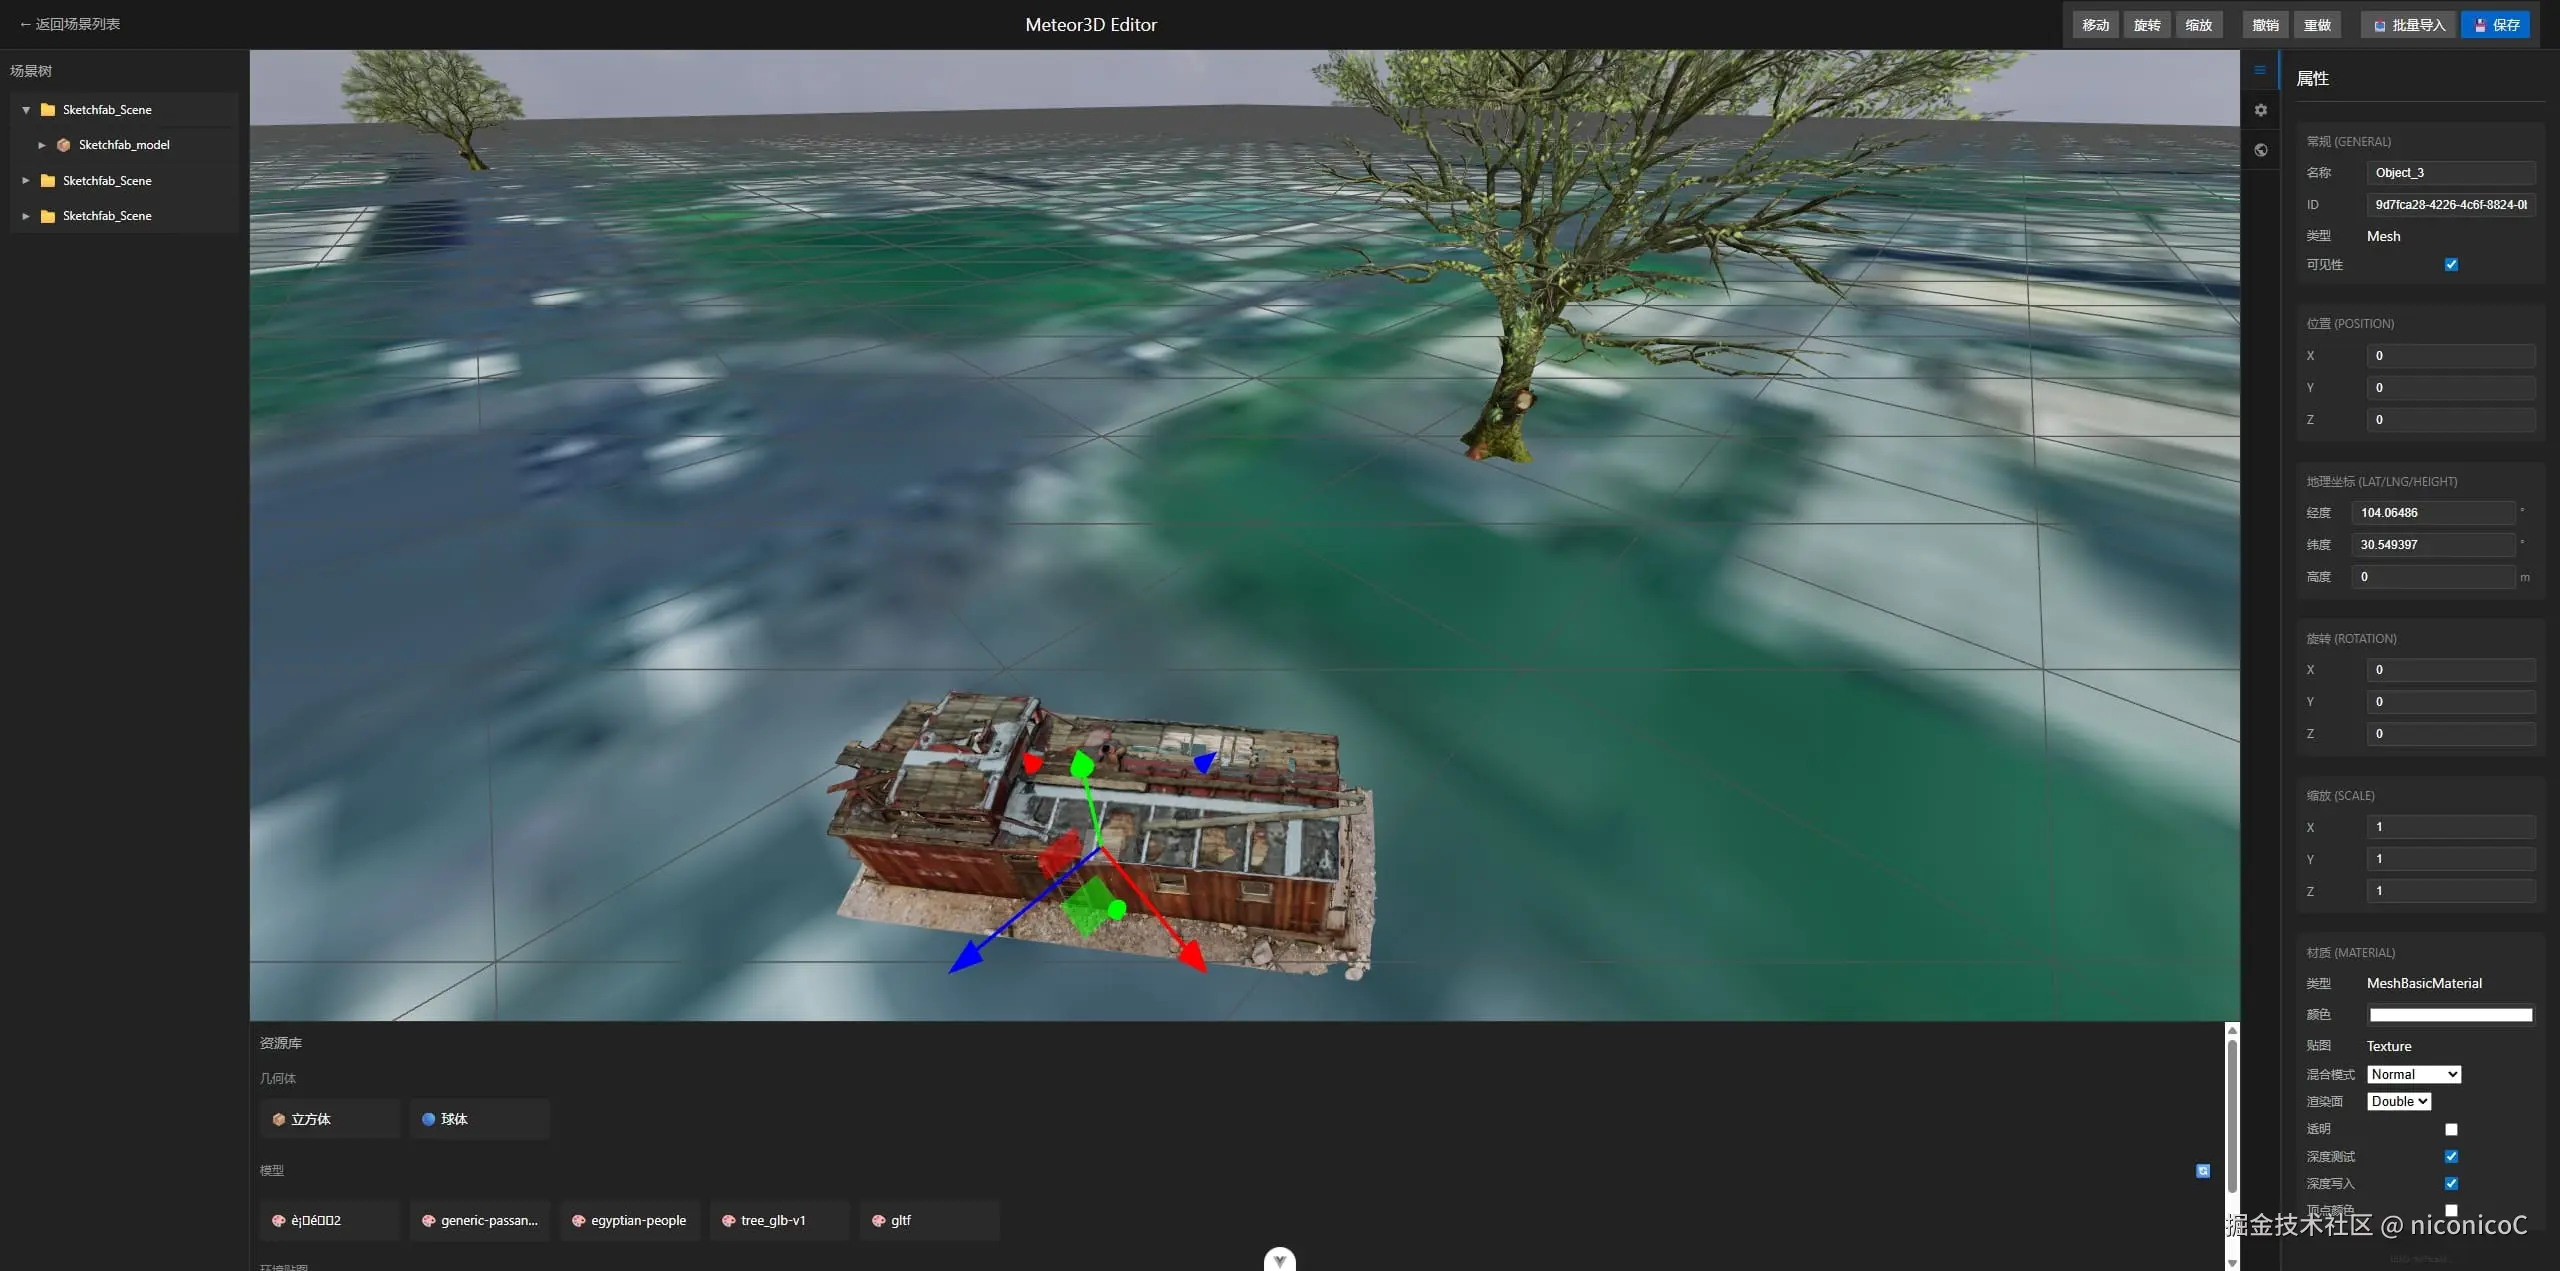Viewport: 2560px width, 1271px height.
Task: Toggle the 可见性 visibility checkbox
Action: point(2451,265)
